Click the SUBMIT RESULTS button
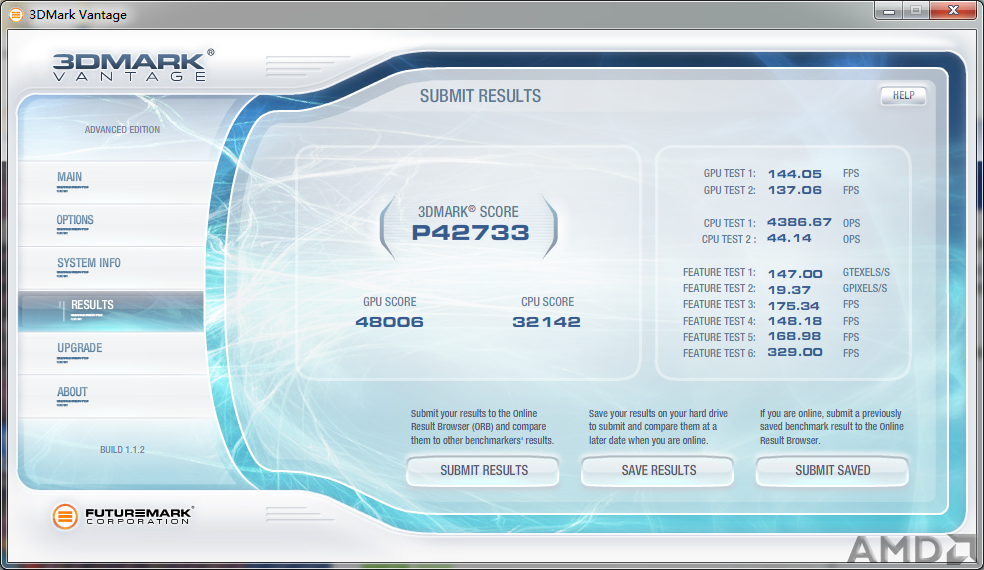Screen dimensions: 984x570 [483, 471]
